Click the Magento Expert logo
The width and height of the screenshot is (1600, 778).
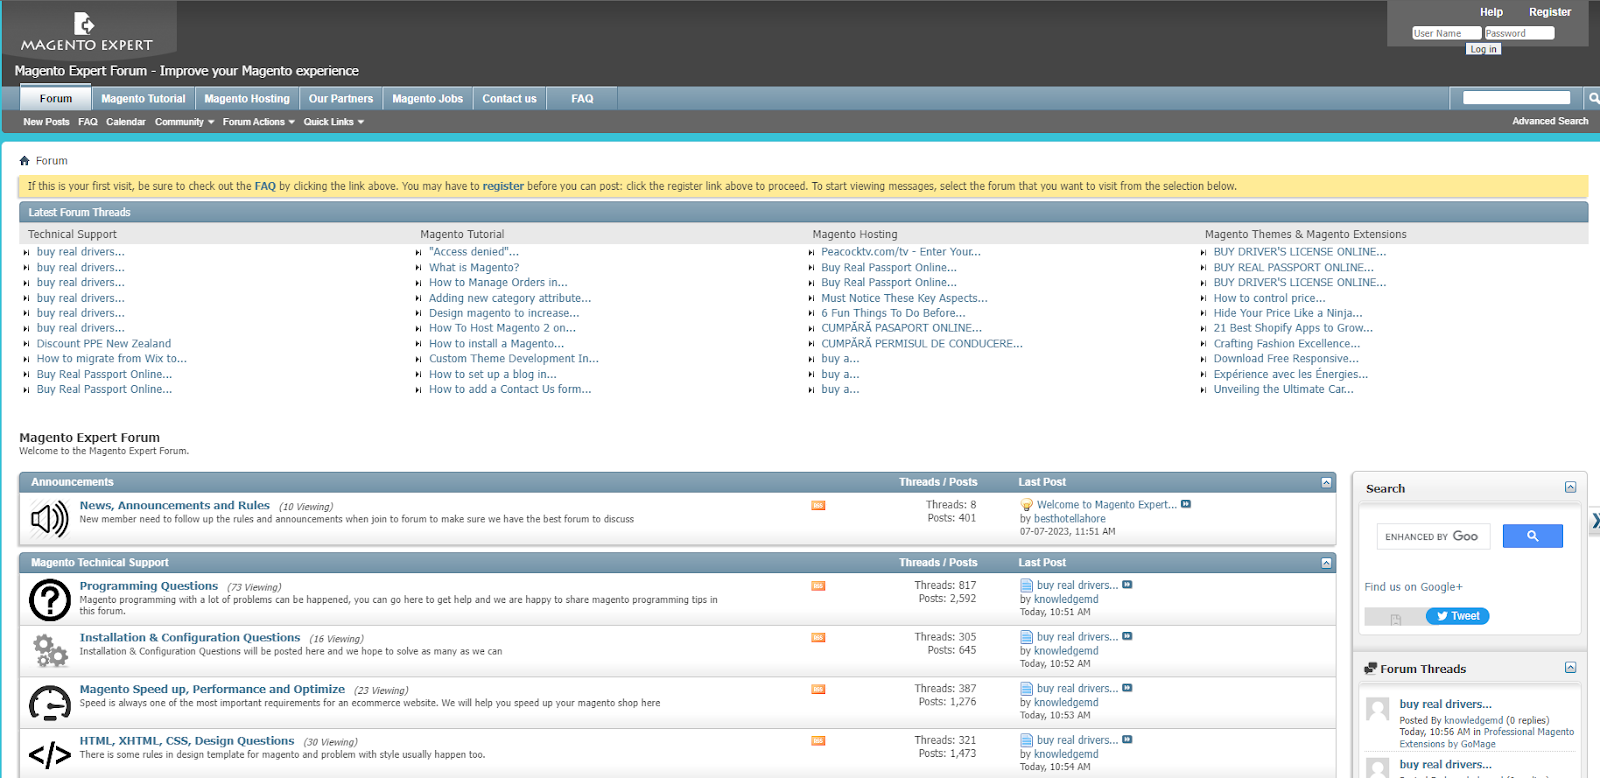pyautogui.click(x=87, y=32)
